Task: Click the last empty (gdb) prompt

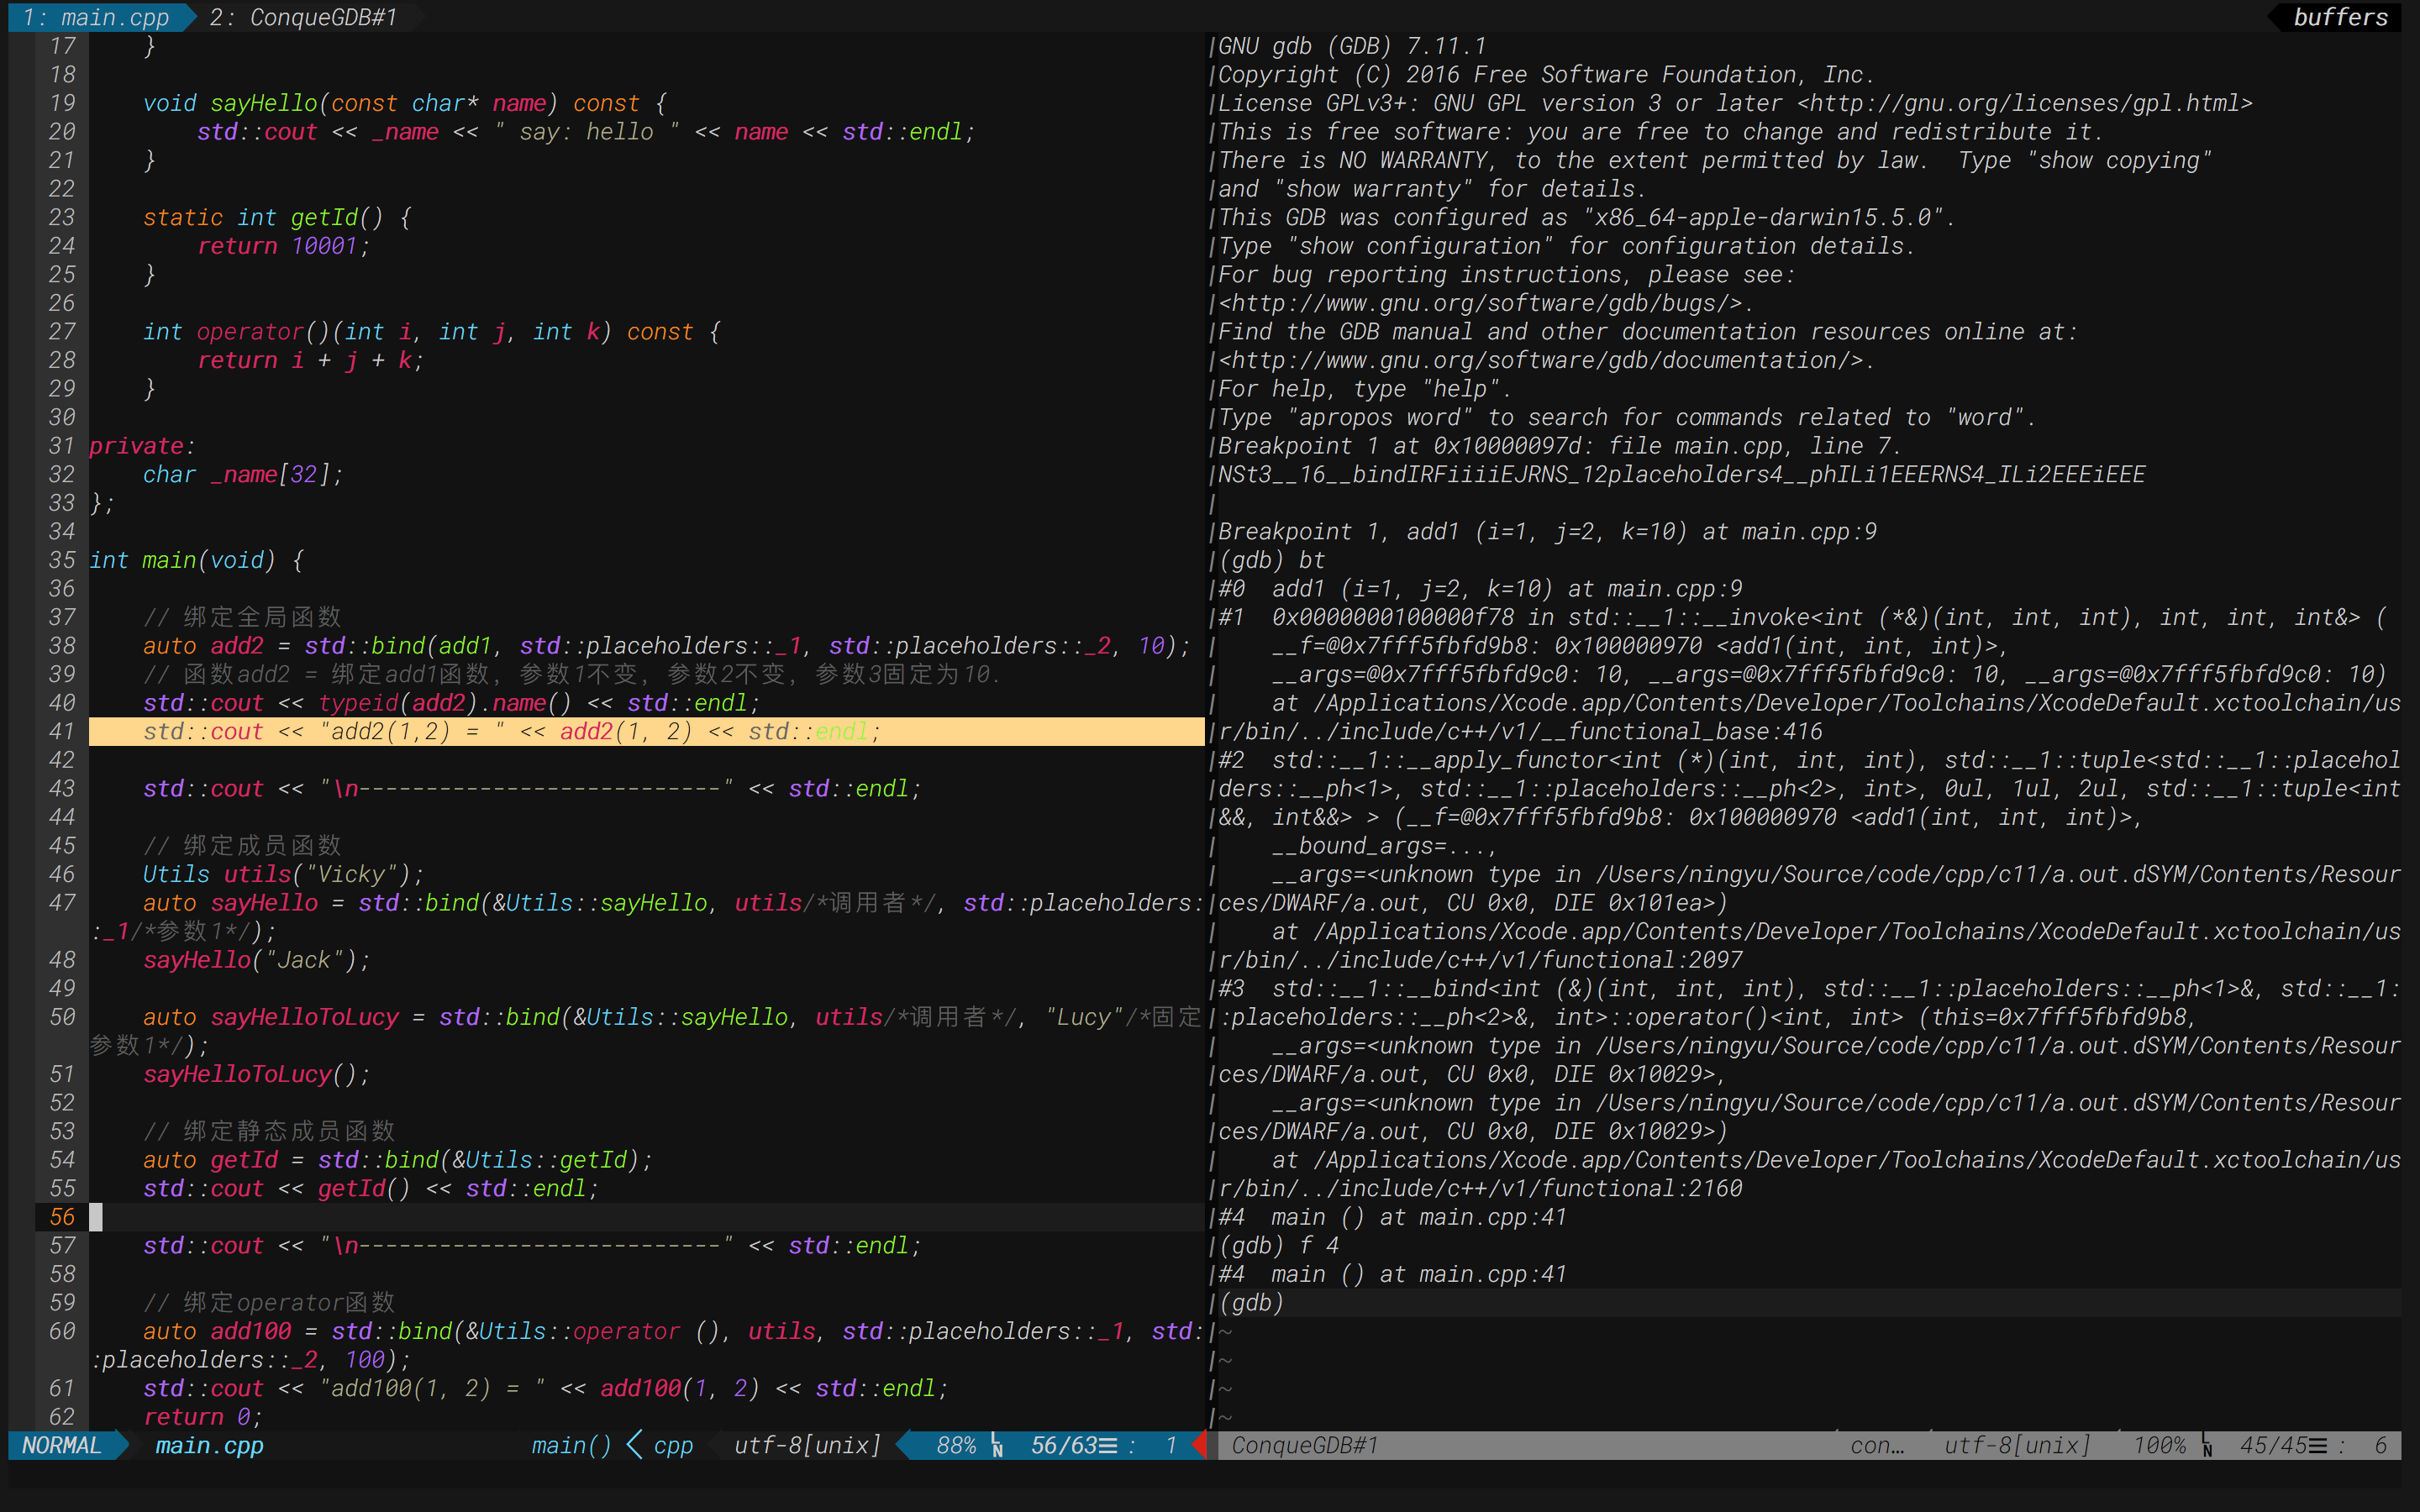Action: 1251,1303
